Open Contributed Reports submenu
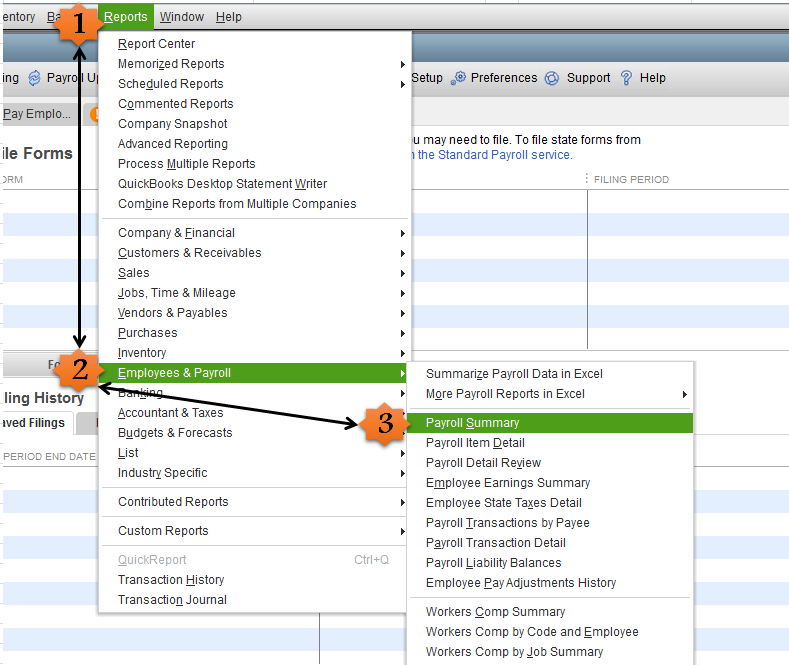The height and width of the screenshot is (665, 789). [173, 502]
